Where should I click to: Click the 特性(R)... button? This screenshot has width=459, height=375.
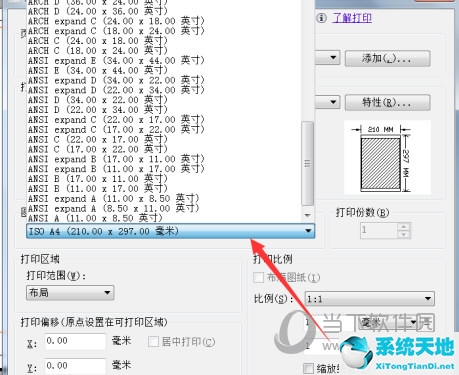pos(387,102)
